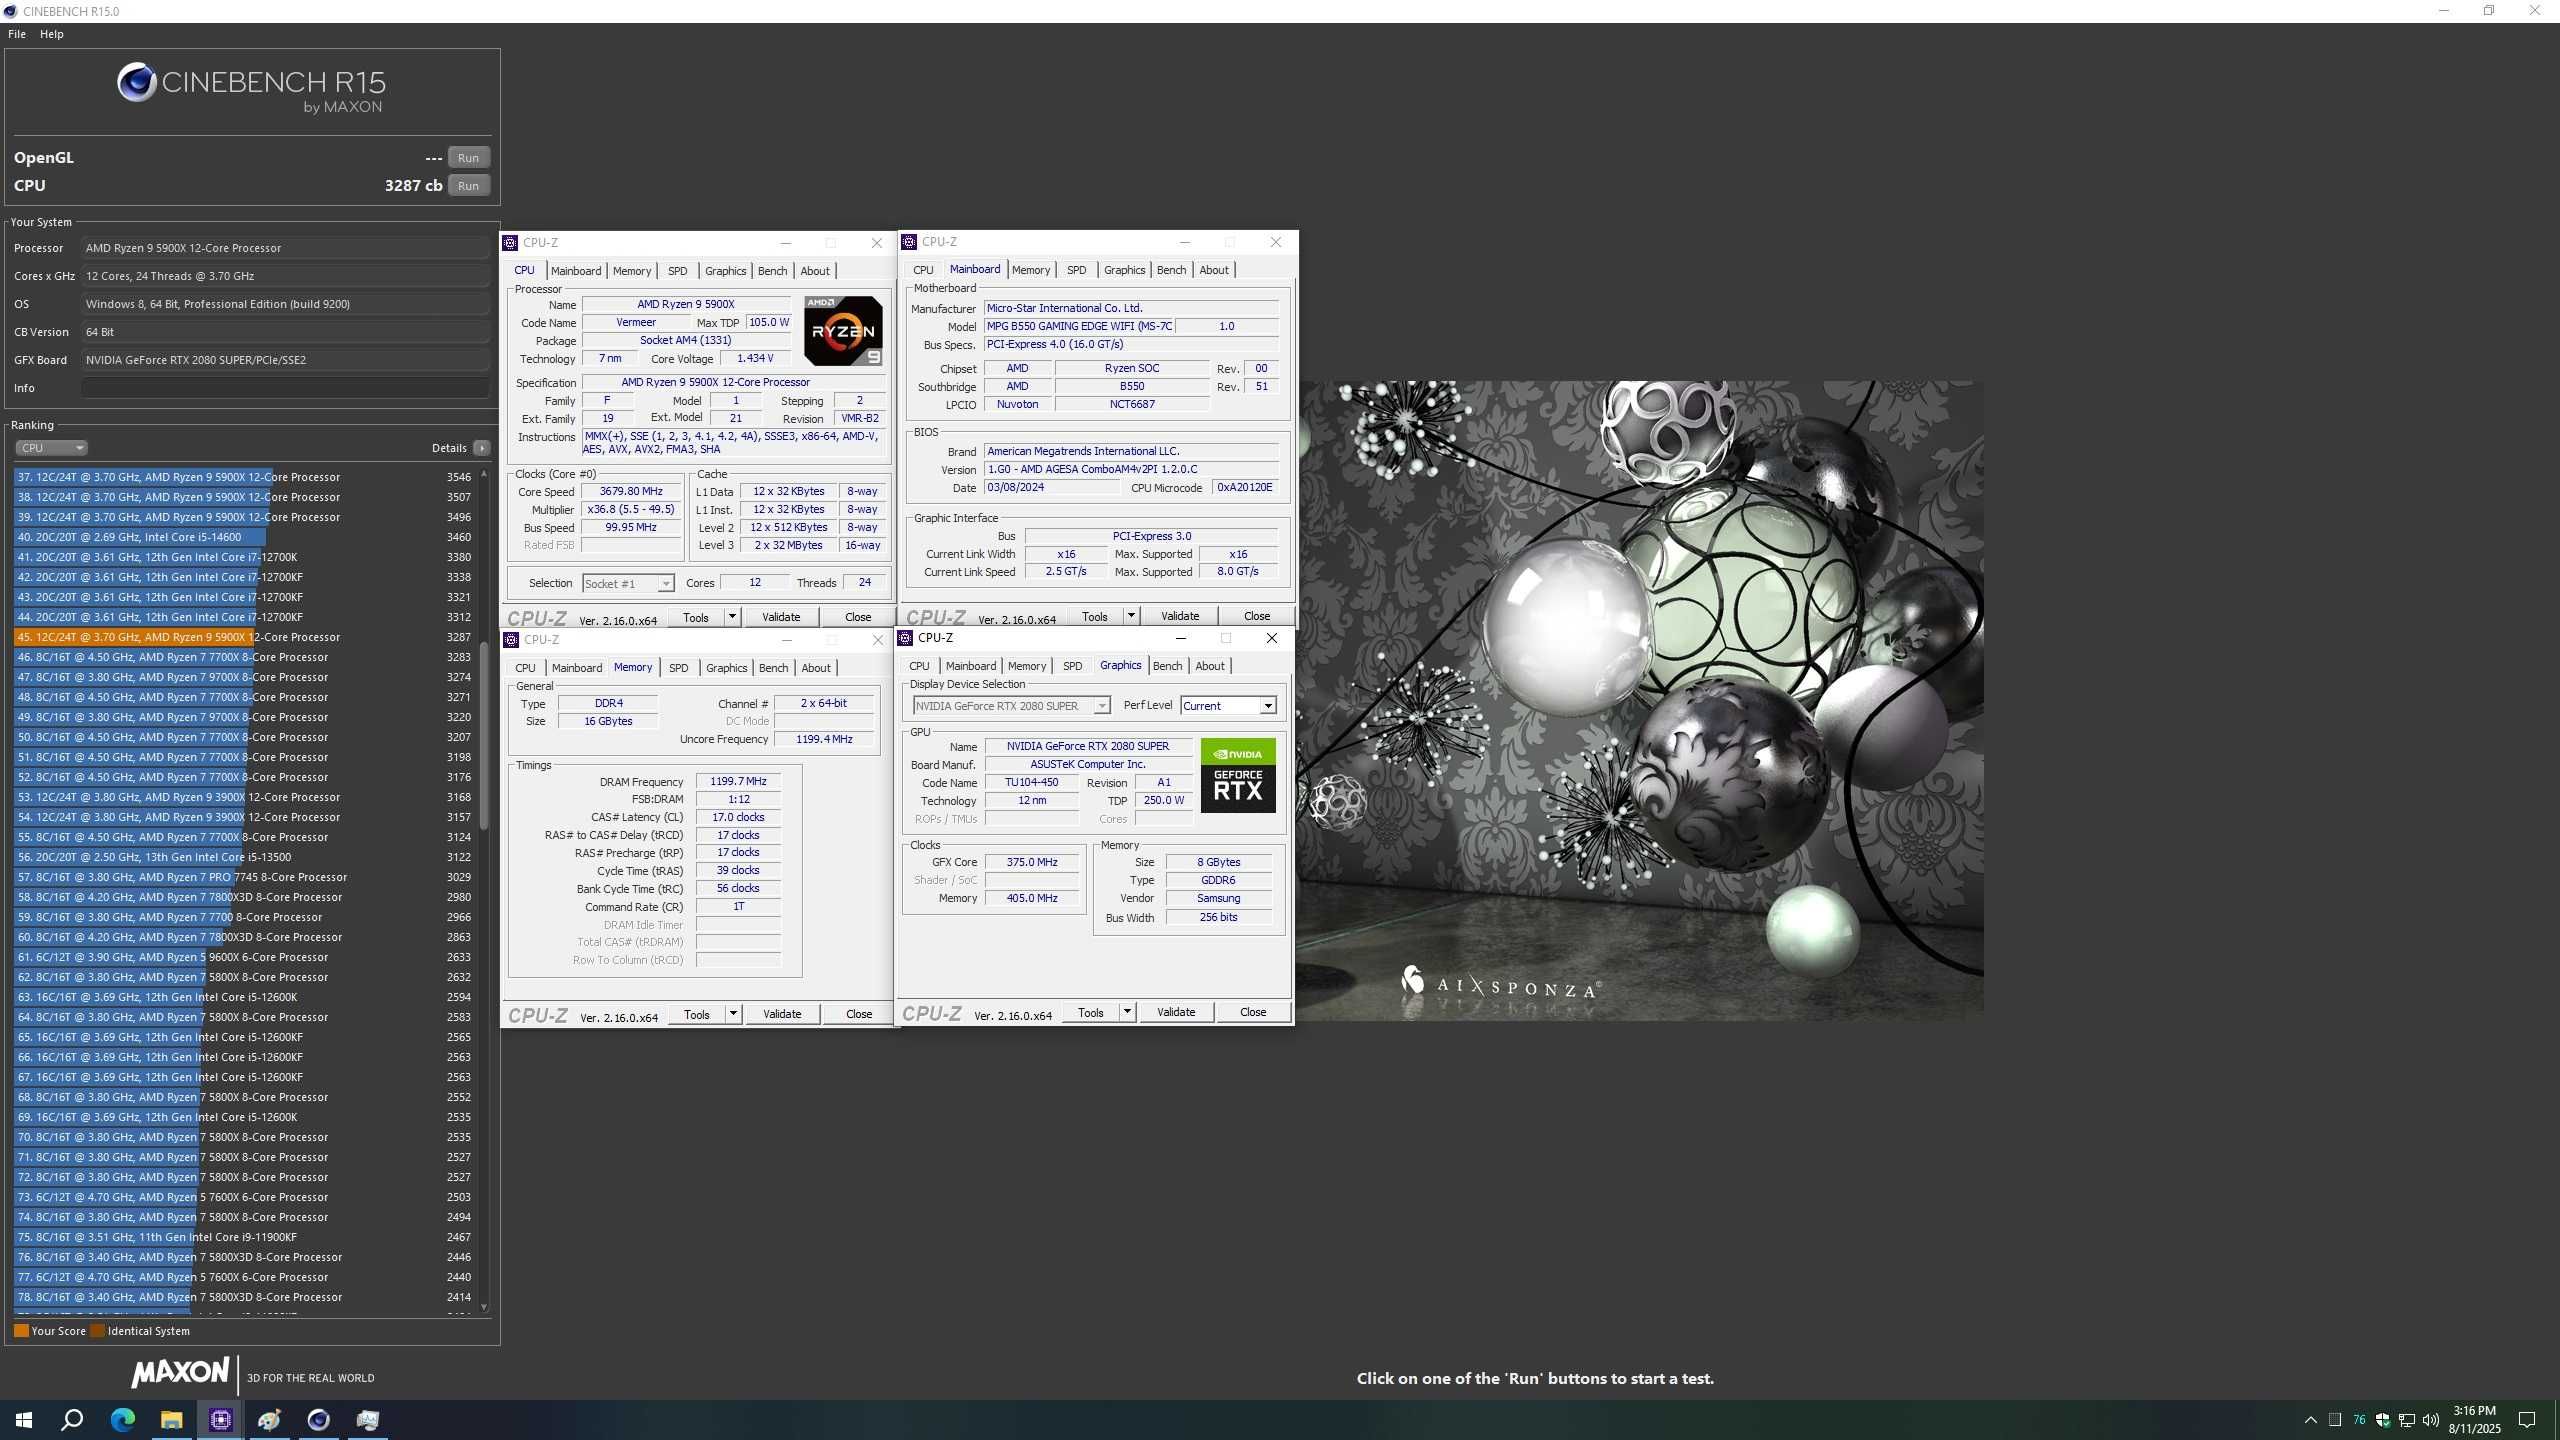The height and width of the screenshot is (1440, 2560).
Task: Open the Windows Start menu
Action: point(24,1420)
